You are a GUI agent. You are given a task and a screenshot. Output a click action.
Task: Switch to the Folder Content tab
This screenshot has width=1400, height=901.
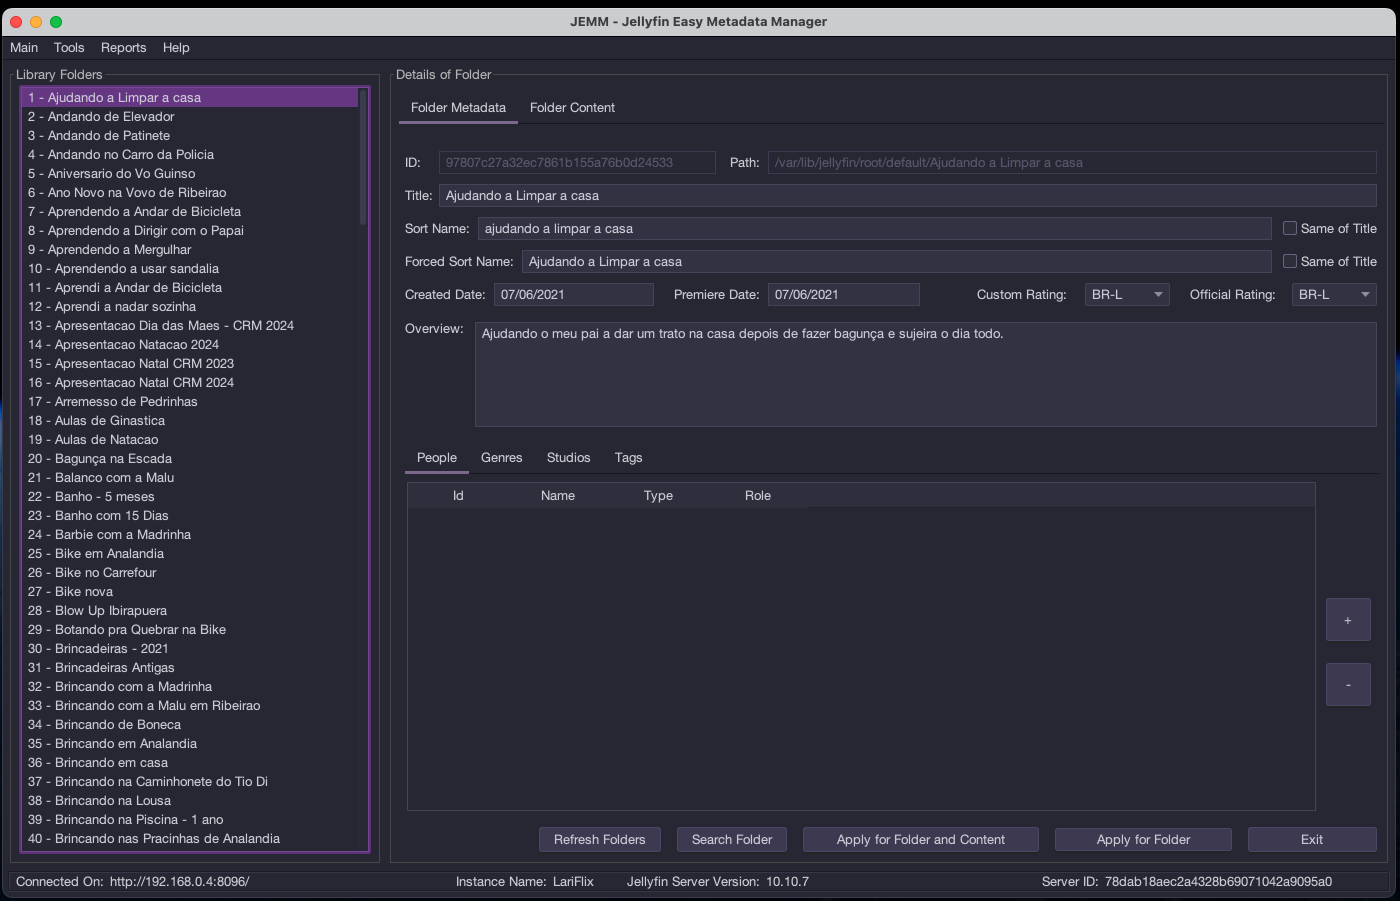[572, 108]
